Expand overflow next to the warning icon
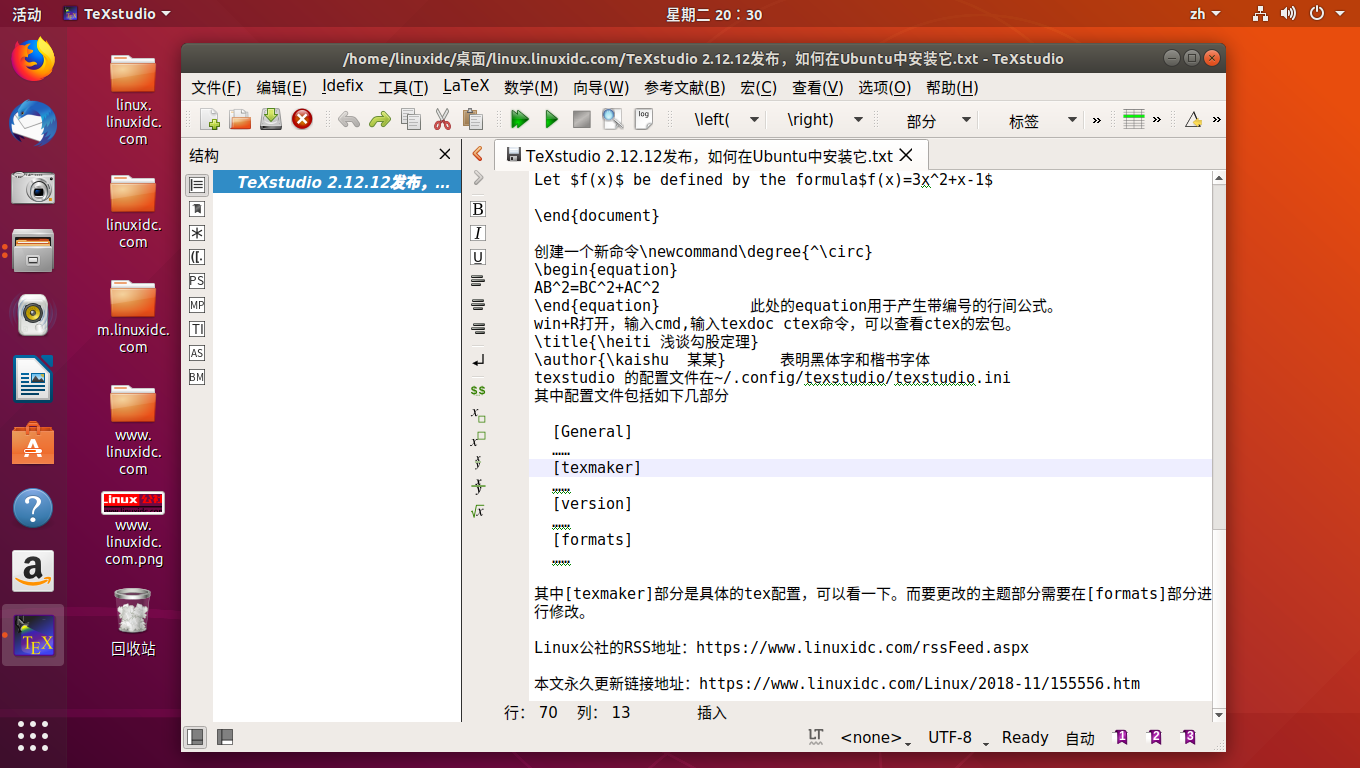The height and width of the screenshot is (768, 1360). [x=1217, y=120]
